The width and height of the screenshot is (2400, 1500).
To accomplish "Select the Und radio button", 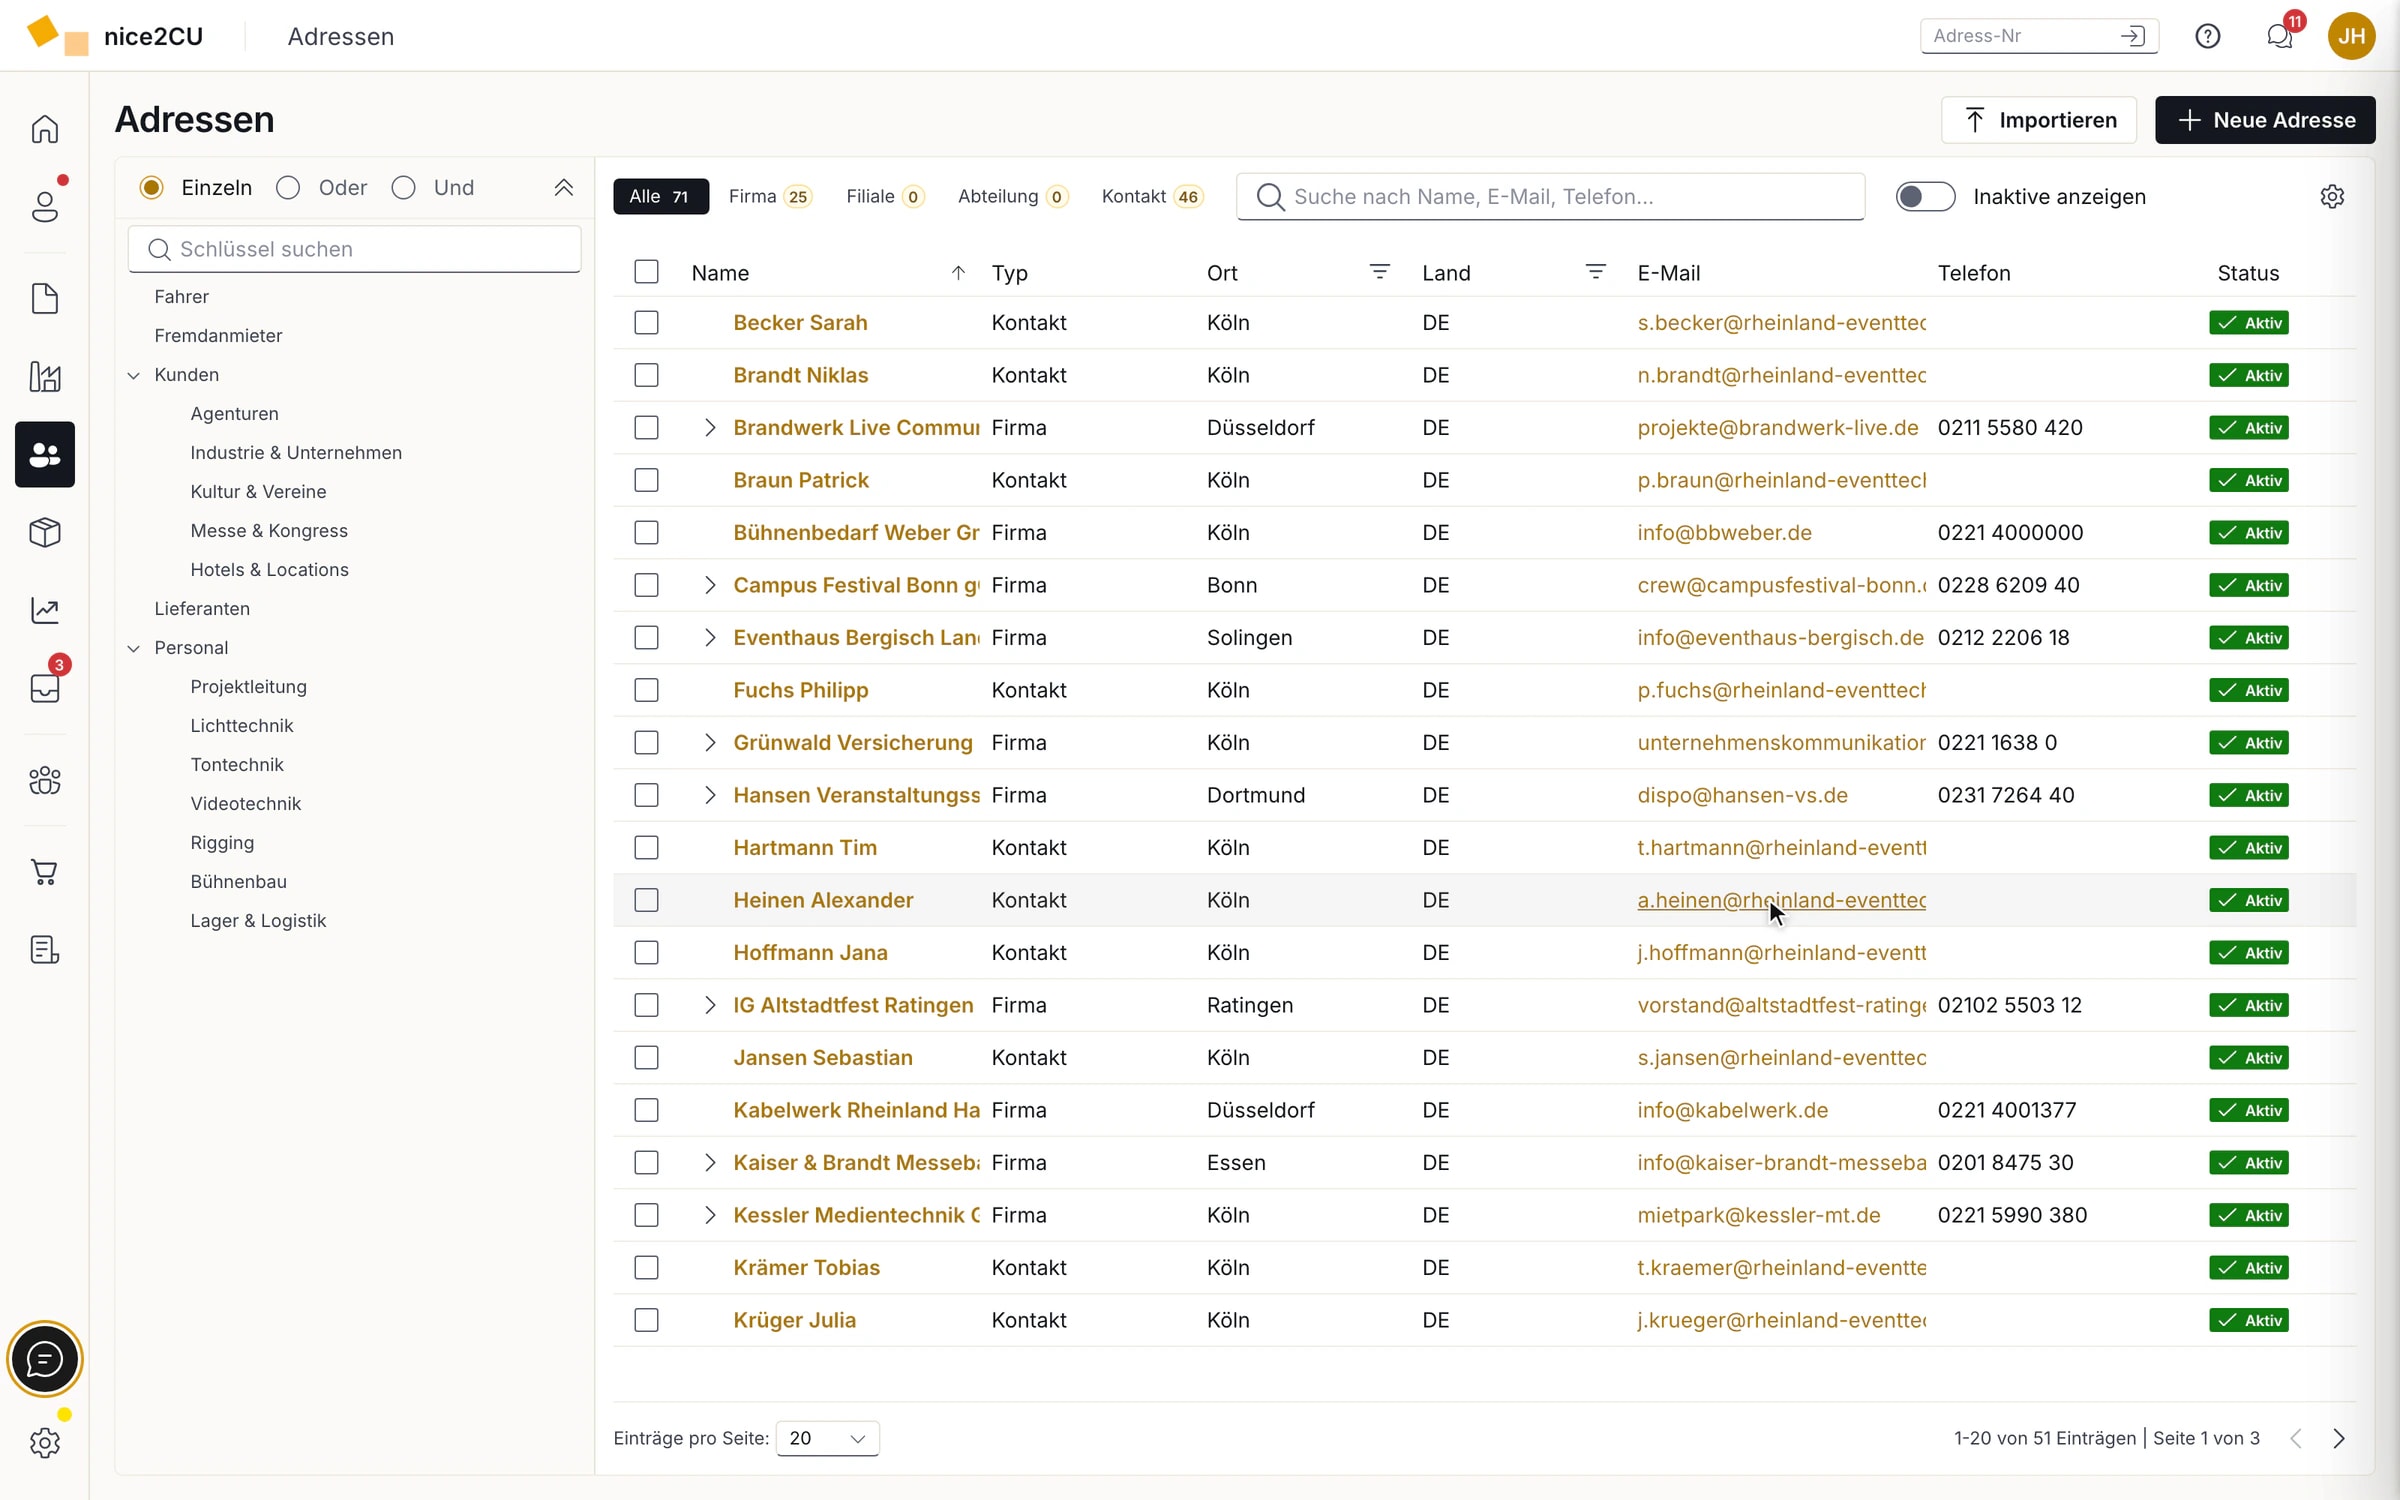I will 403,188.
